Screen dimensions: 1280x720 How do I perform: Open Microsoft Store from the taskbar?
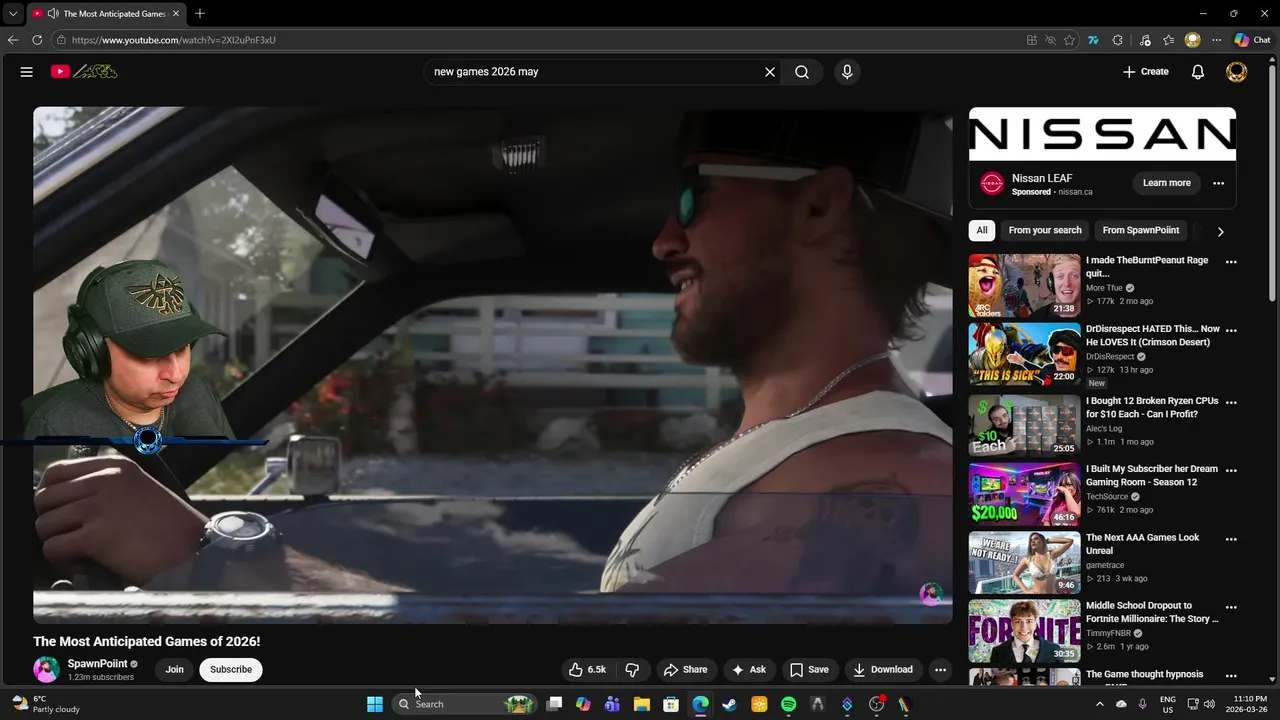click(671, 704)
